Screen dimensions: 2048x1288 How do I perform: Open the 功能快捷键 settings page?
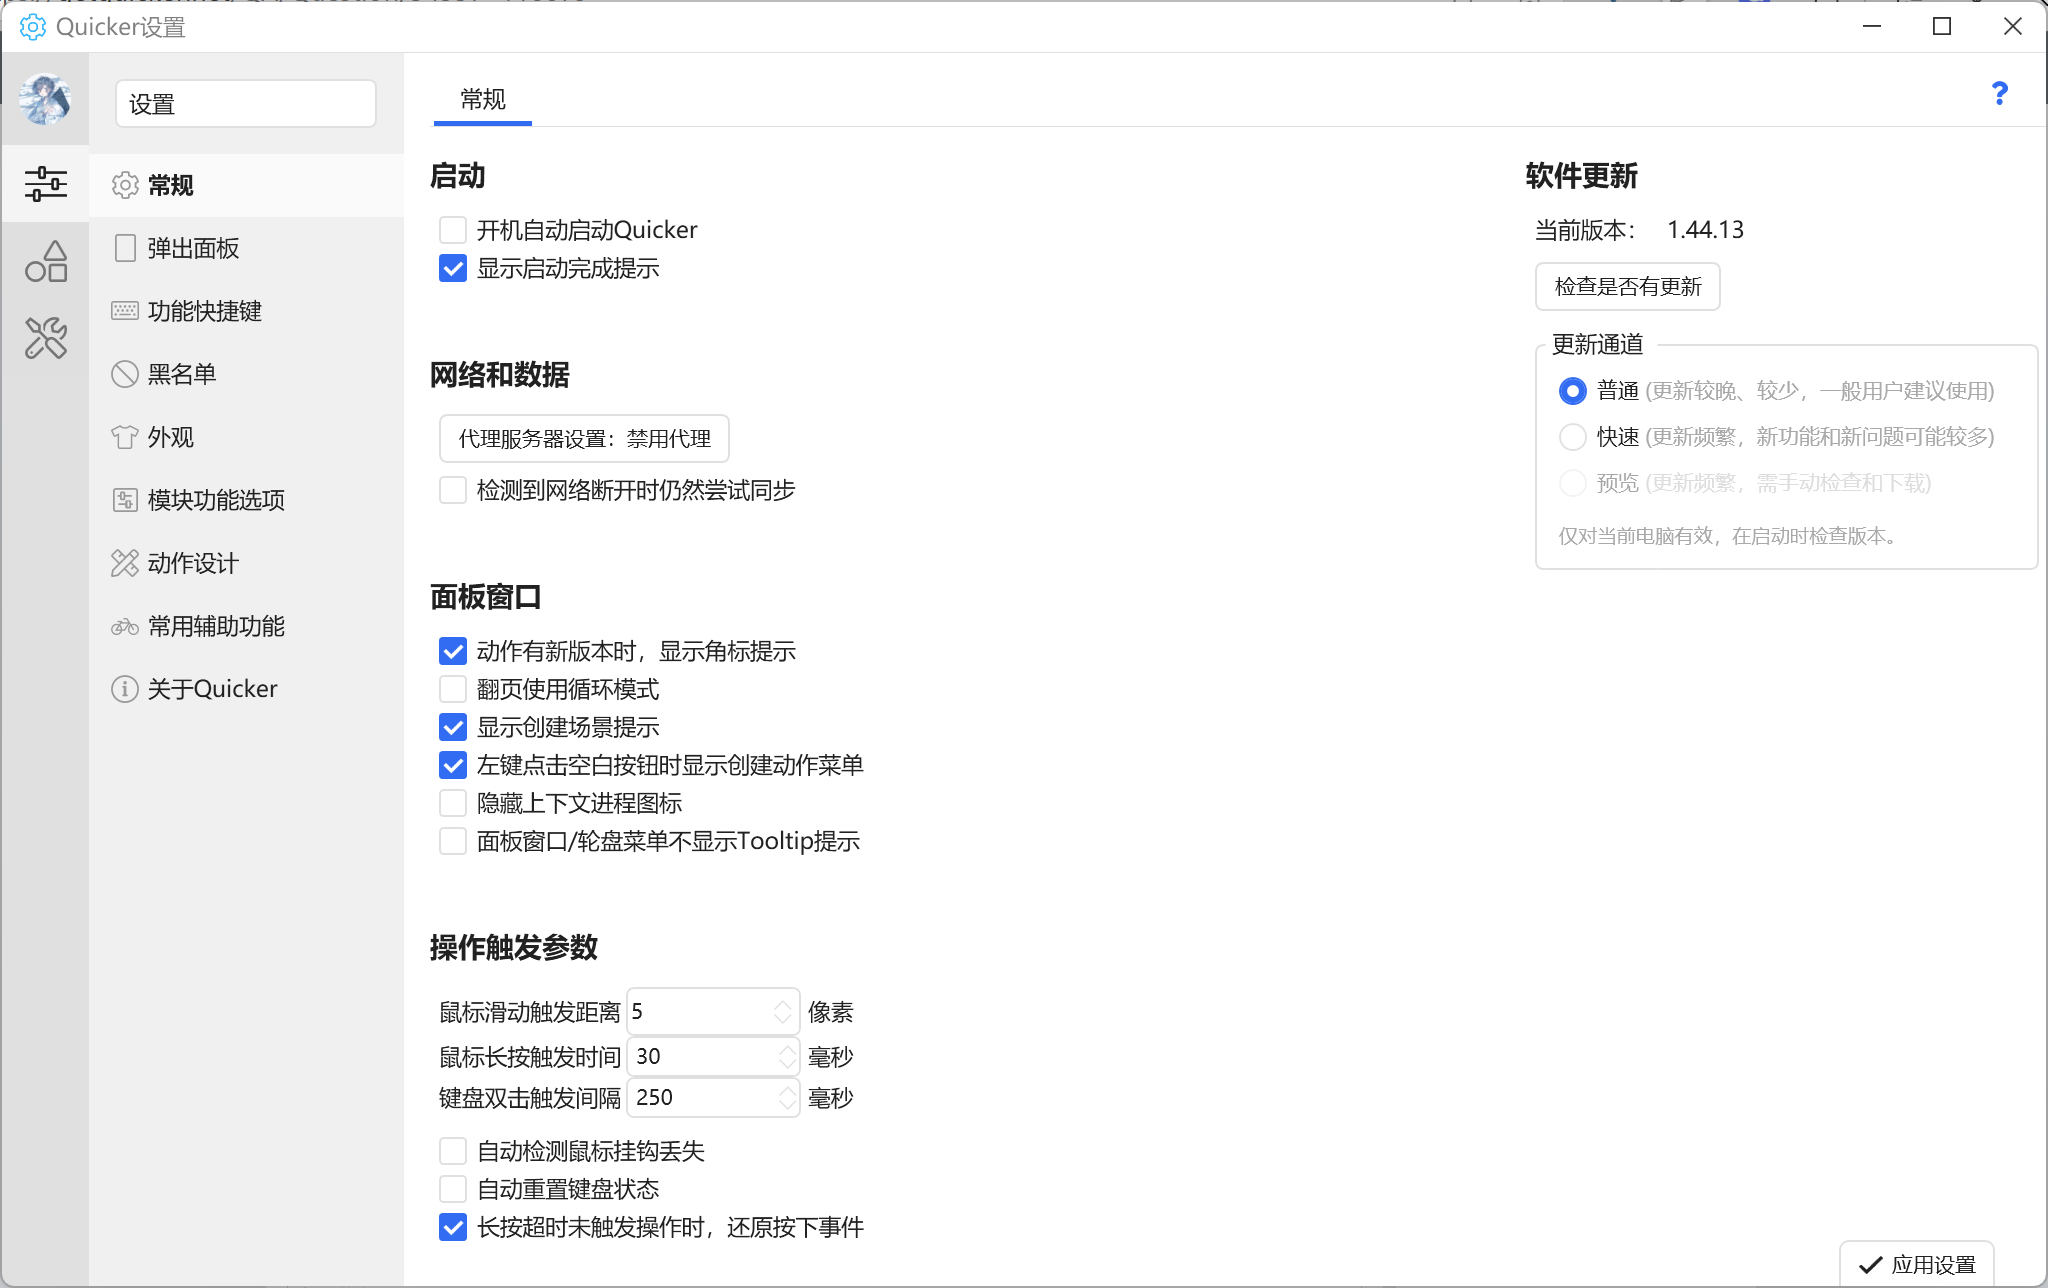(x=246, y=311)
